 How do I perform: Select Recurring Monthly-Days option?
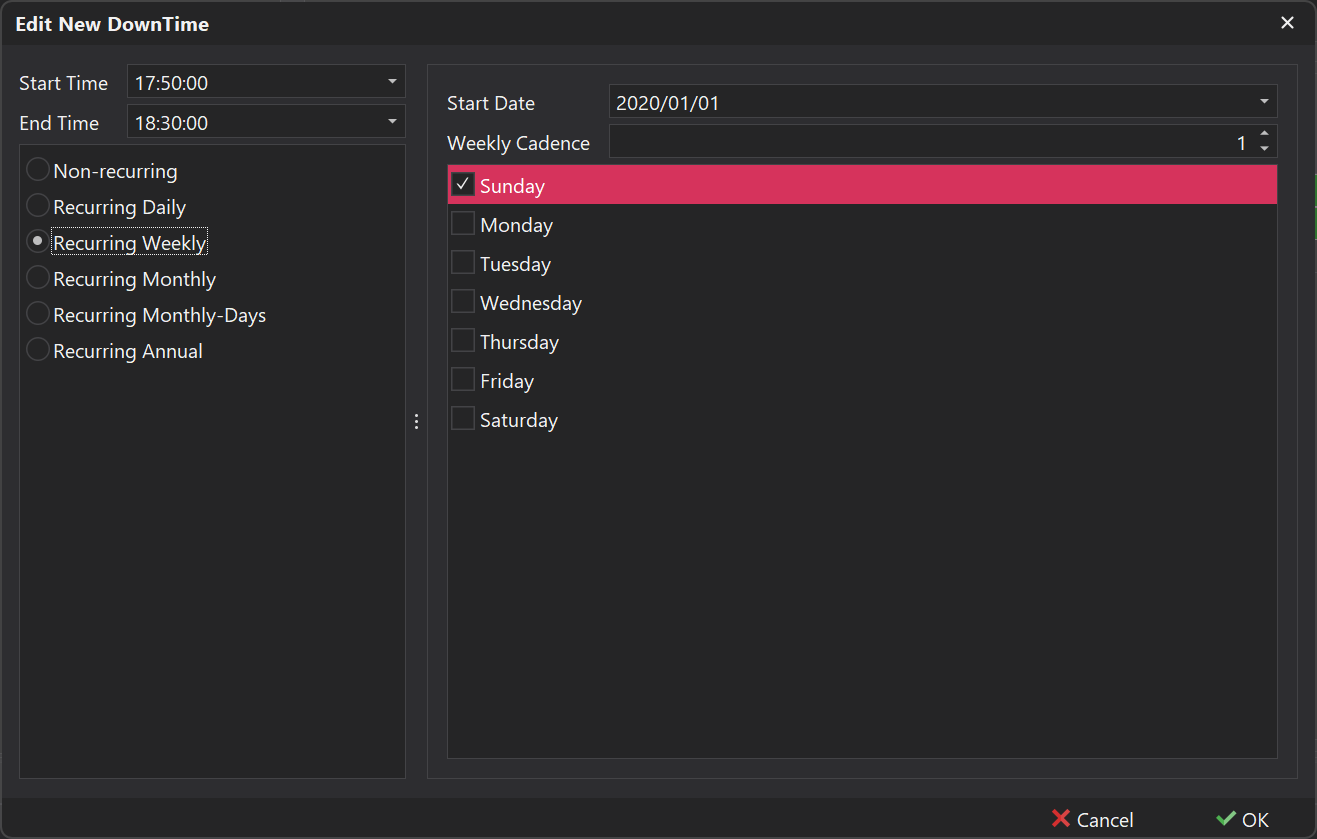coord(37,313)
